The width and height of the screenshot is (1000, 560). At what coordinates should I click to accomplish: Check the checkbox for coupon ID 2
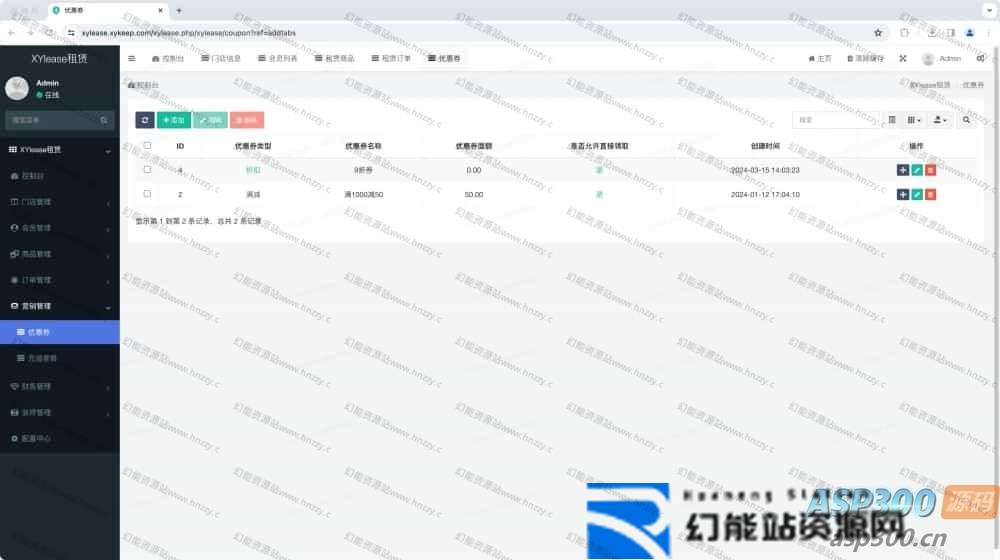pos(147,194)
